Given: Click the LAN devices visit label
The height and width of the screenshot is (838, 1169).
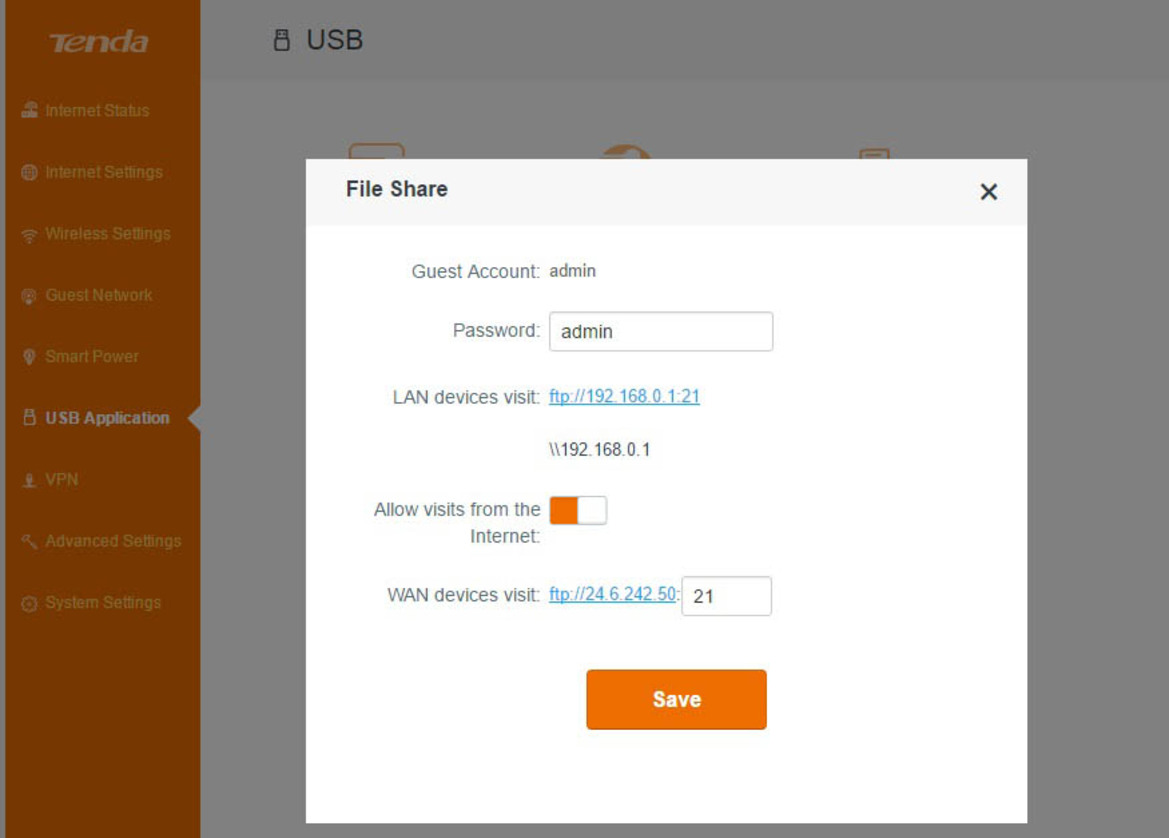Looking at the screenshot, I should click(466, 397).
